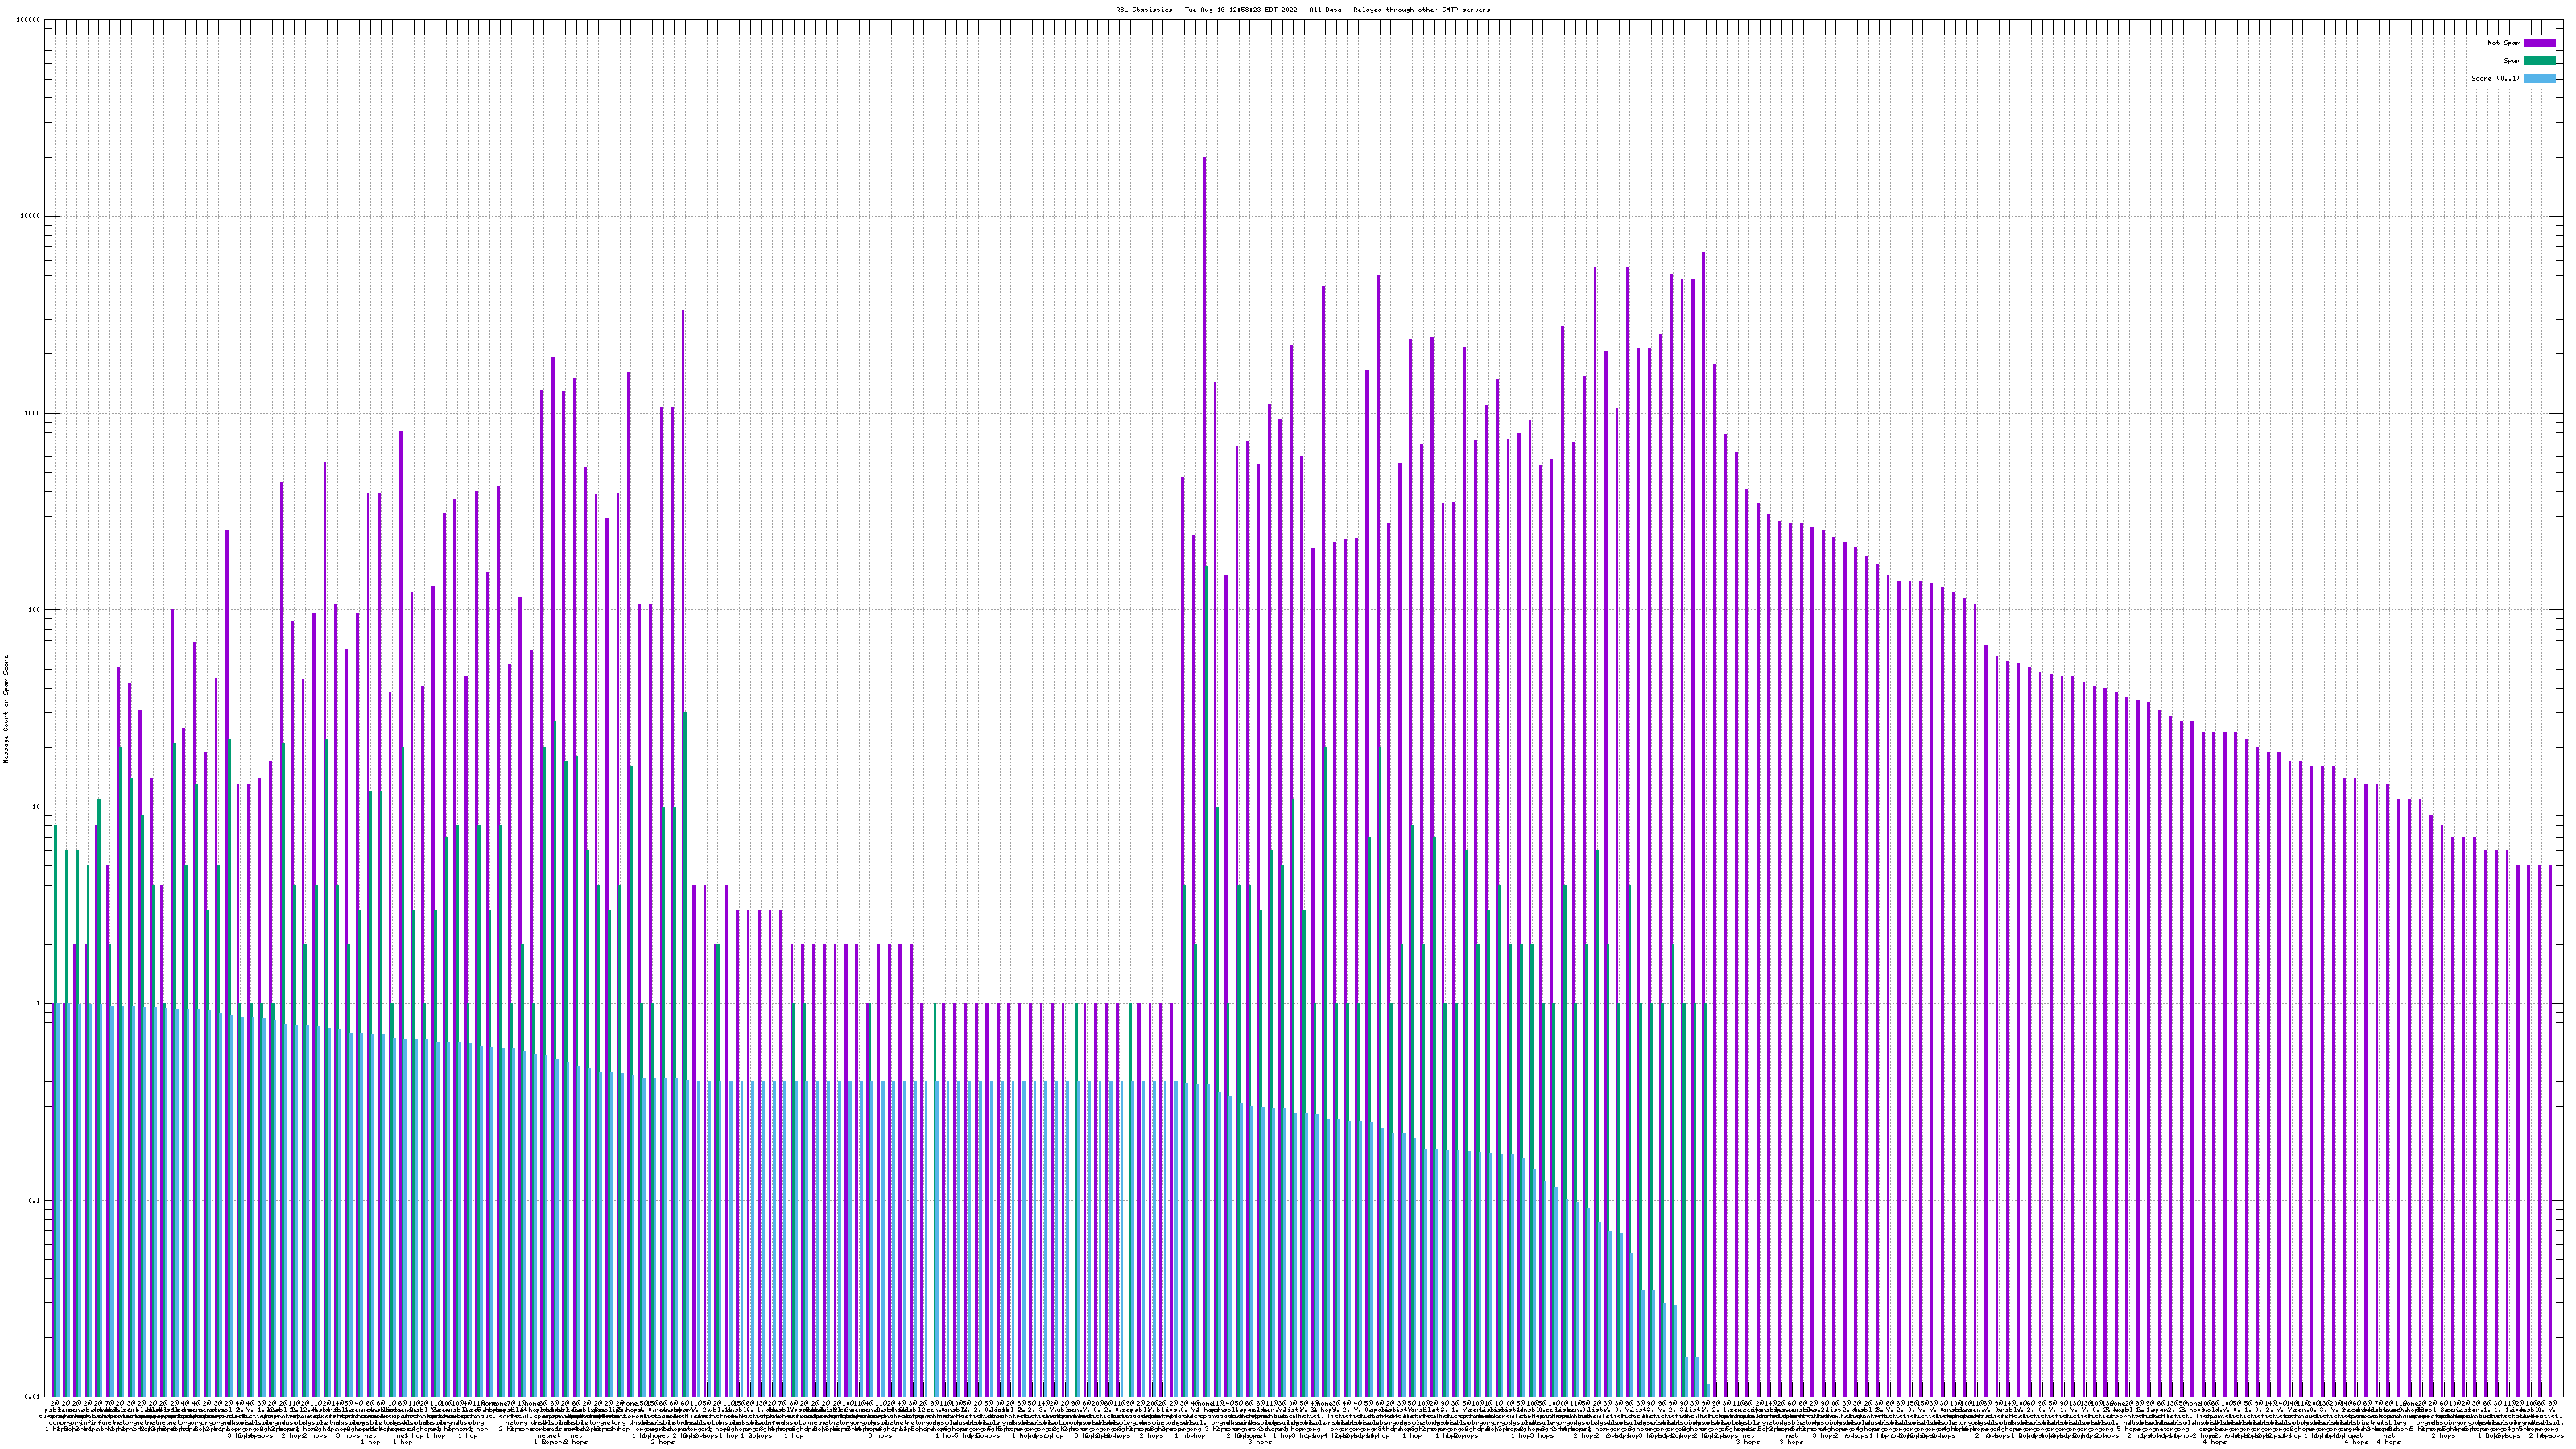Click the 0.1 y-axis tick label
Screen dimensions: 2576x1449
pos(35,1200)
